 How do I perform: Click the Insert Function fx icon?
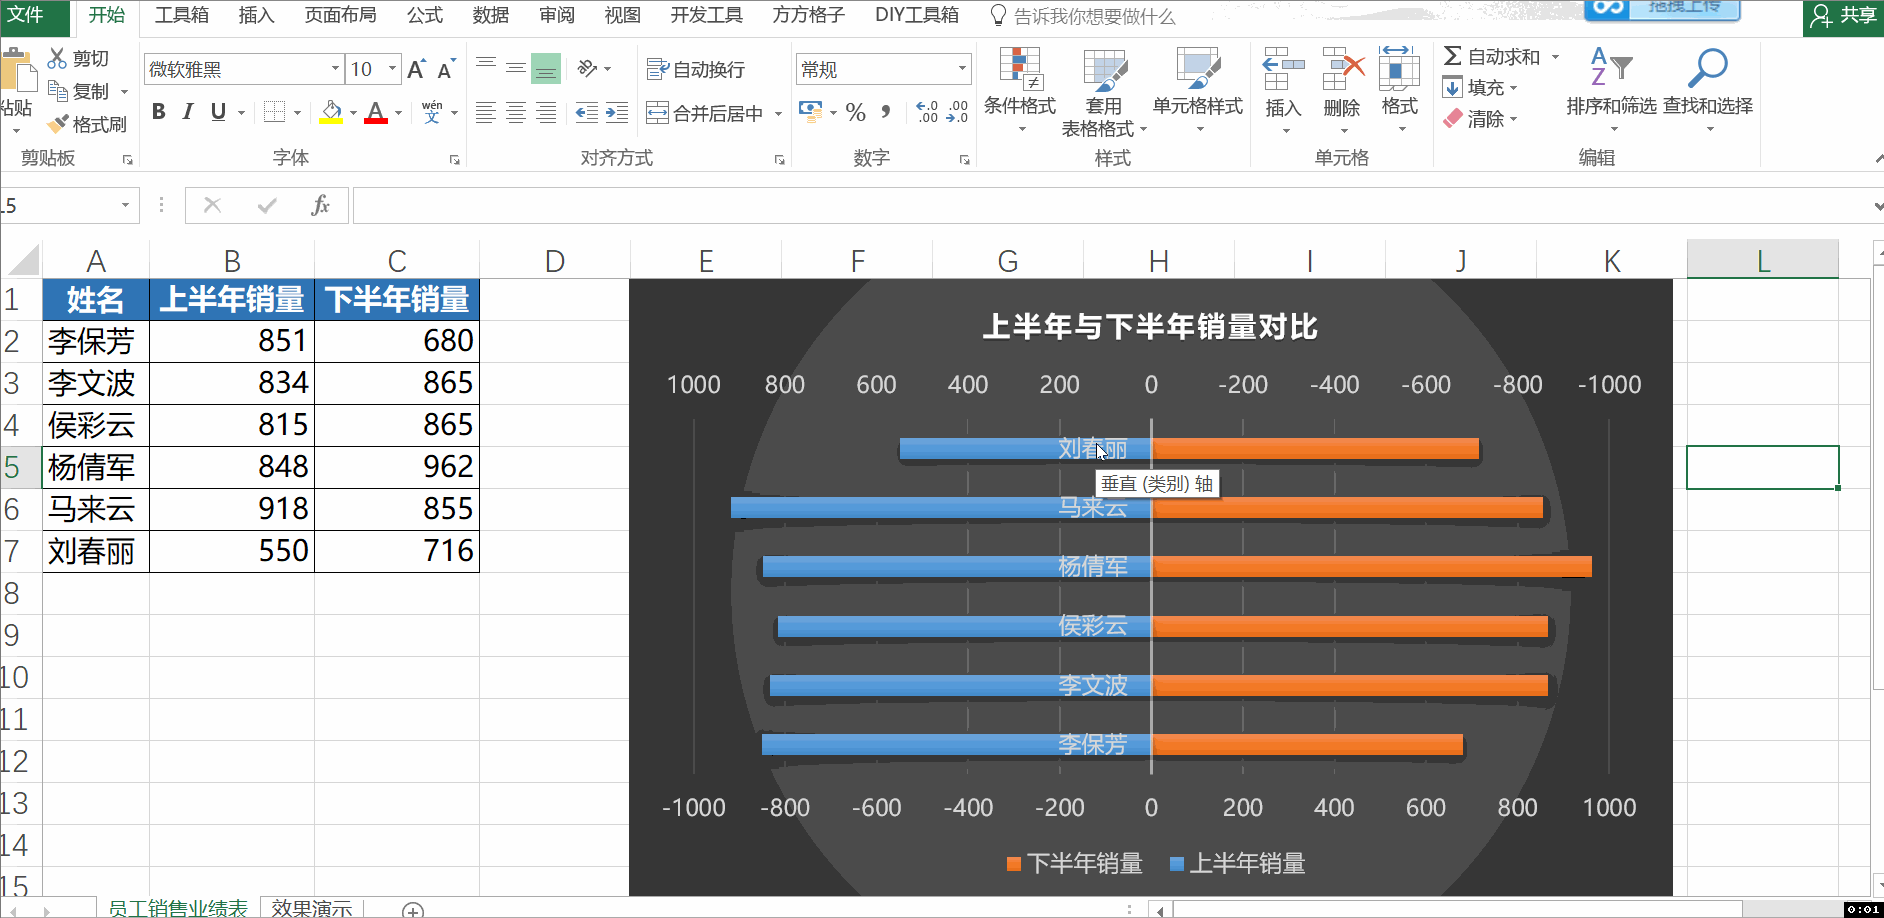(x=320, y=205)
